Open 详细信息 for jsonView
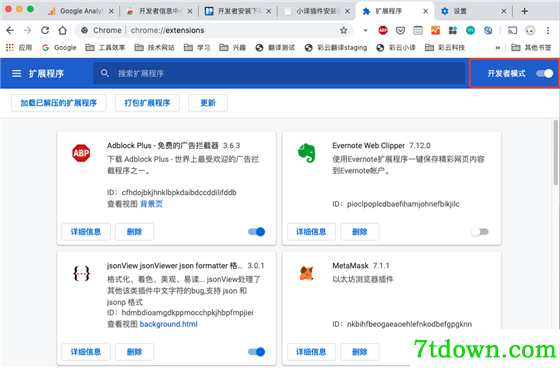The image size is (560, 368). [86, 352]
